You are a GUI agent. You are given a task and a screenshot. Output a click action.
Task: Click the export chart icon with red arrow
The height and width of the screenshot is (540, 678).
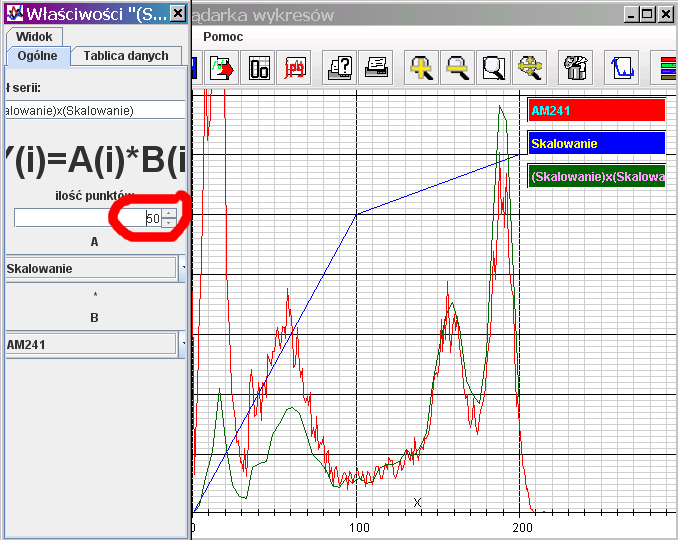223,68
